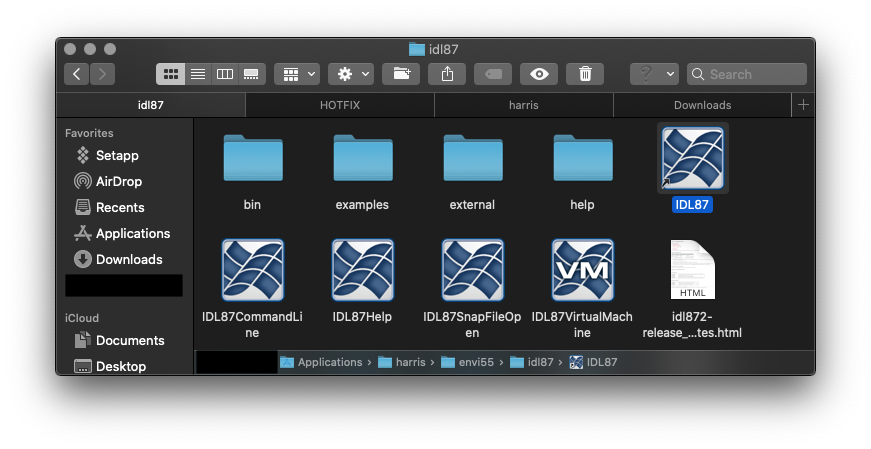
Task: Select the IDL87VirtualMachine icon
Action: tap(582, 270)
